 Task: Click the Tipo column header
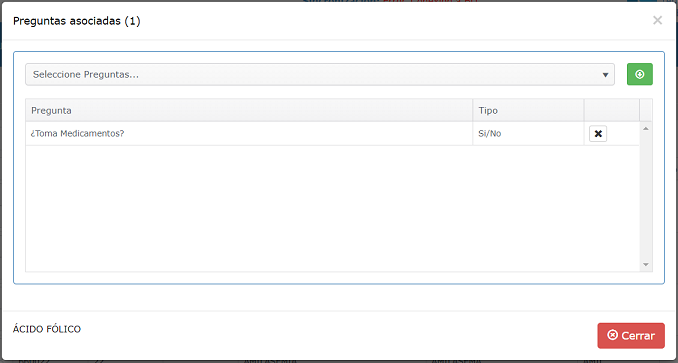[528, 110]
